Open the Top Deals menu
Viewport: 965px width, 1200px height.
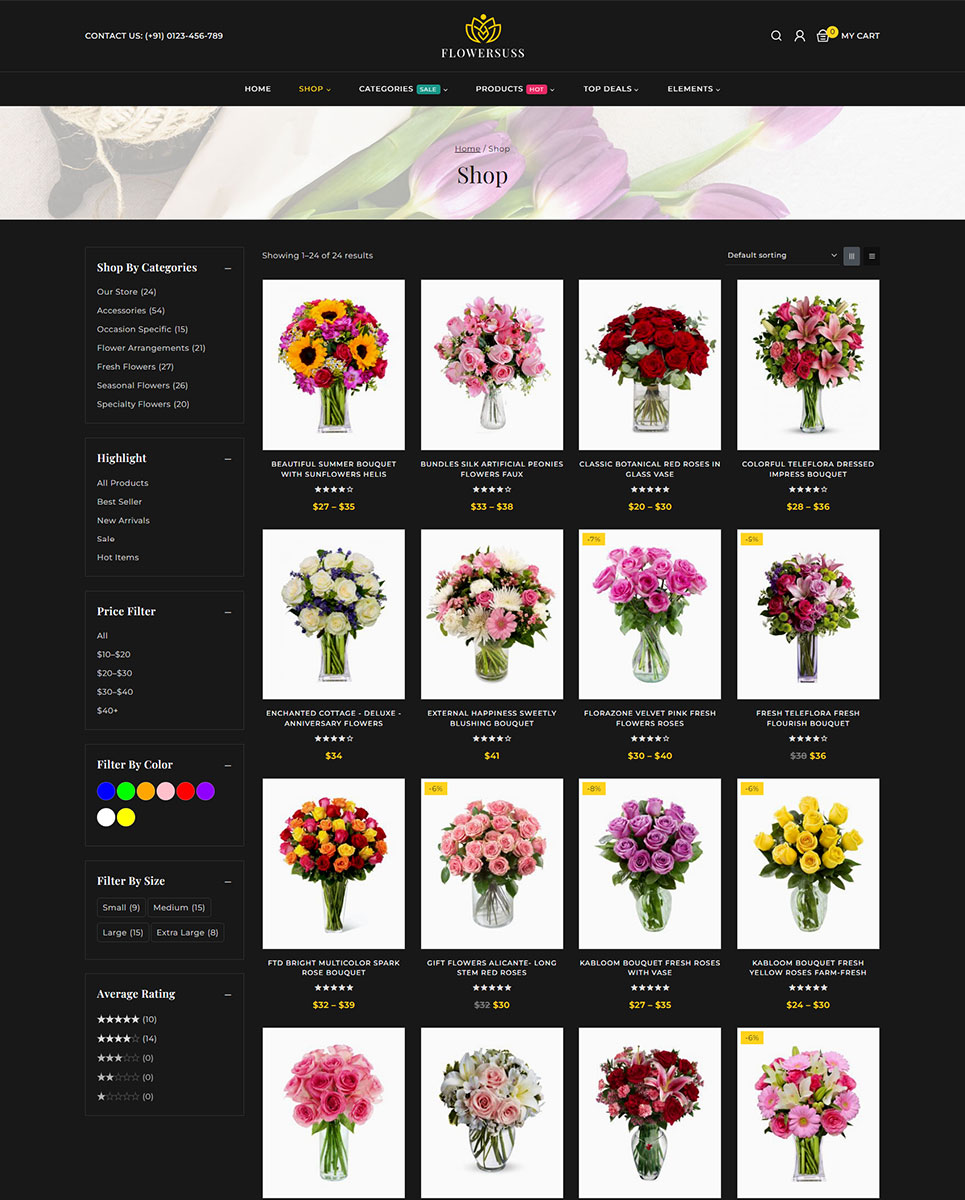pyautogui.click(x=610, y=89)
